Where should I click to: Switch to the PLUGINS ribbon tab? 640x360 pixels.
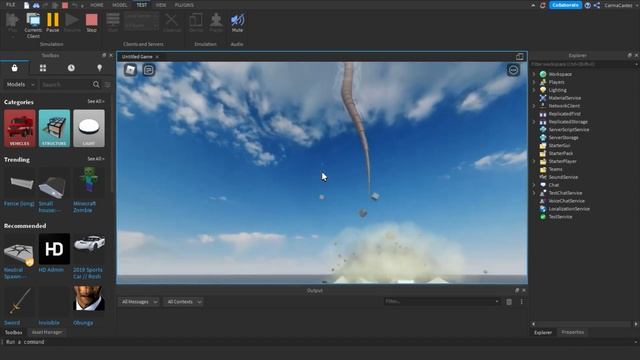(184, 5)
